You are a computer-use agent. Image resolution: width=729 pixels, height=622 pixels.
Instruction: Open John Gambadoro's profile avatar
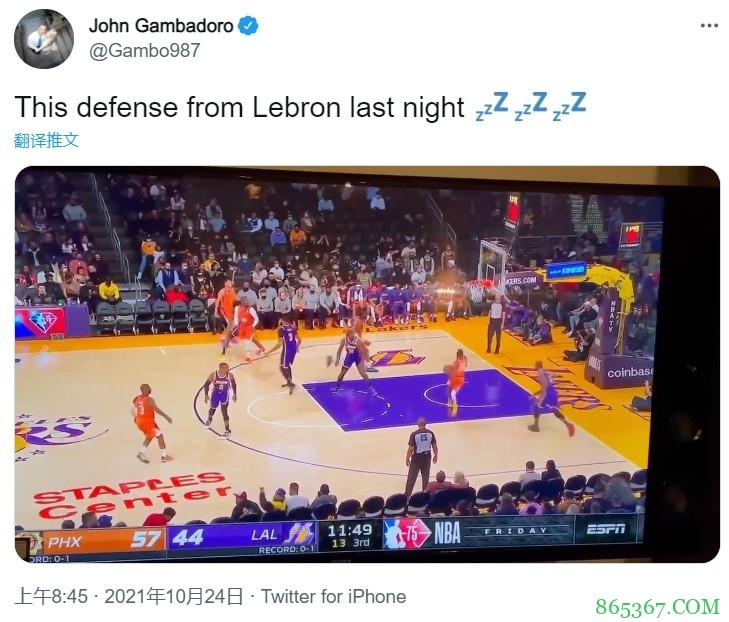click(44, 39)
